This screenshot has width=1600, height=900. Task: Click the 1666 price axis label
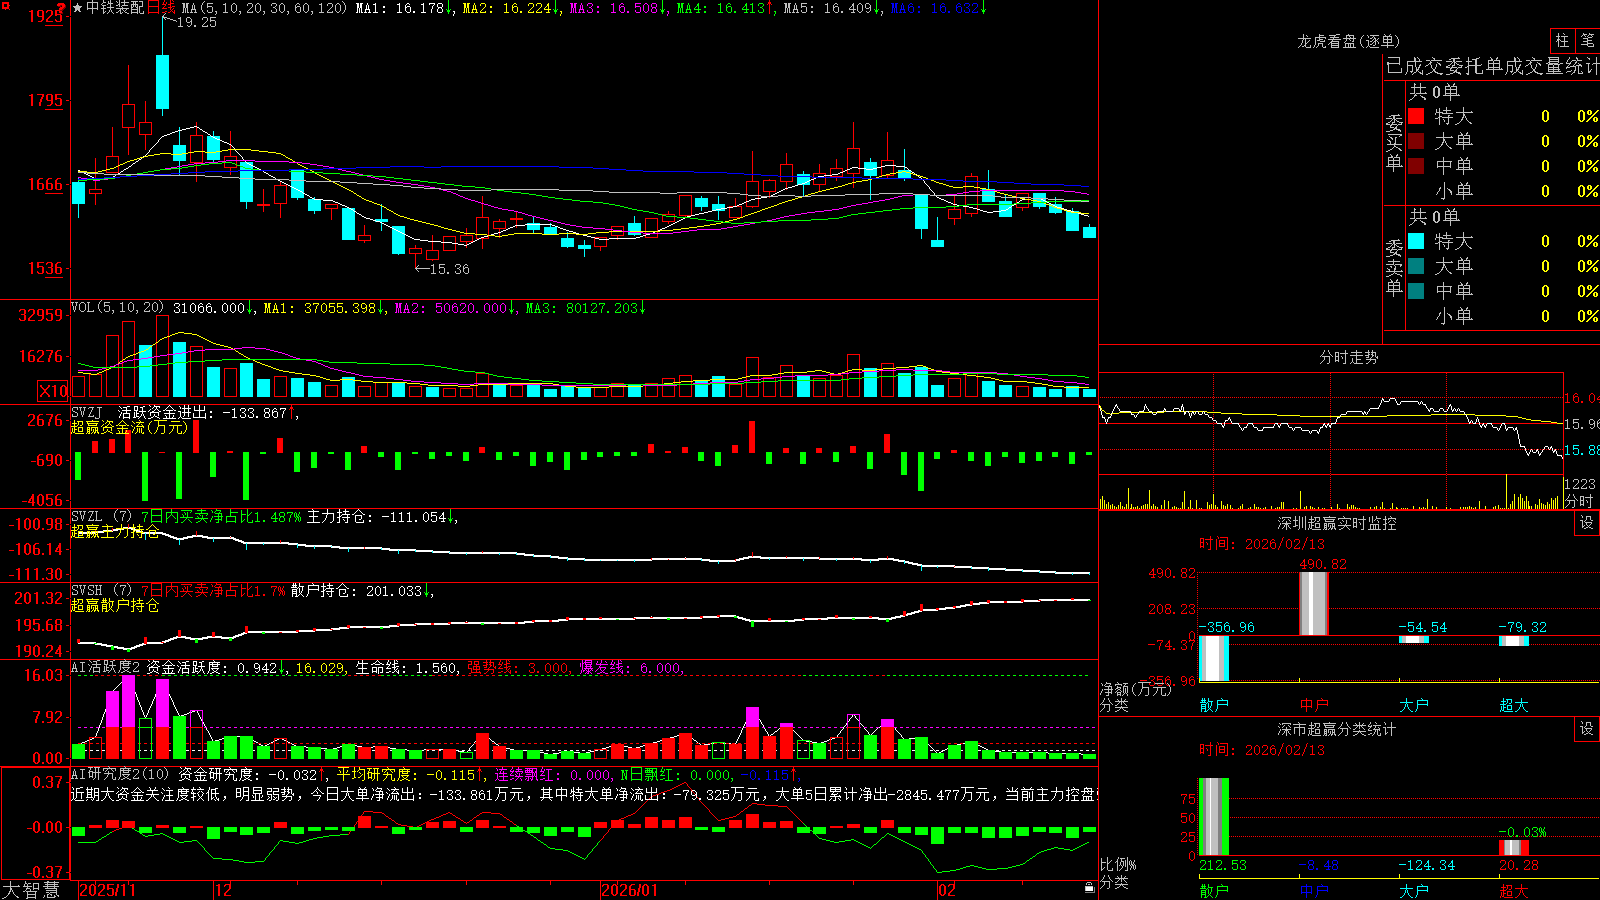pyautogui.click(x=46, y=184)
